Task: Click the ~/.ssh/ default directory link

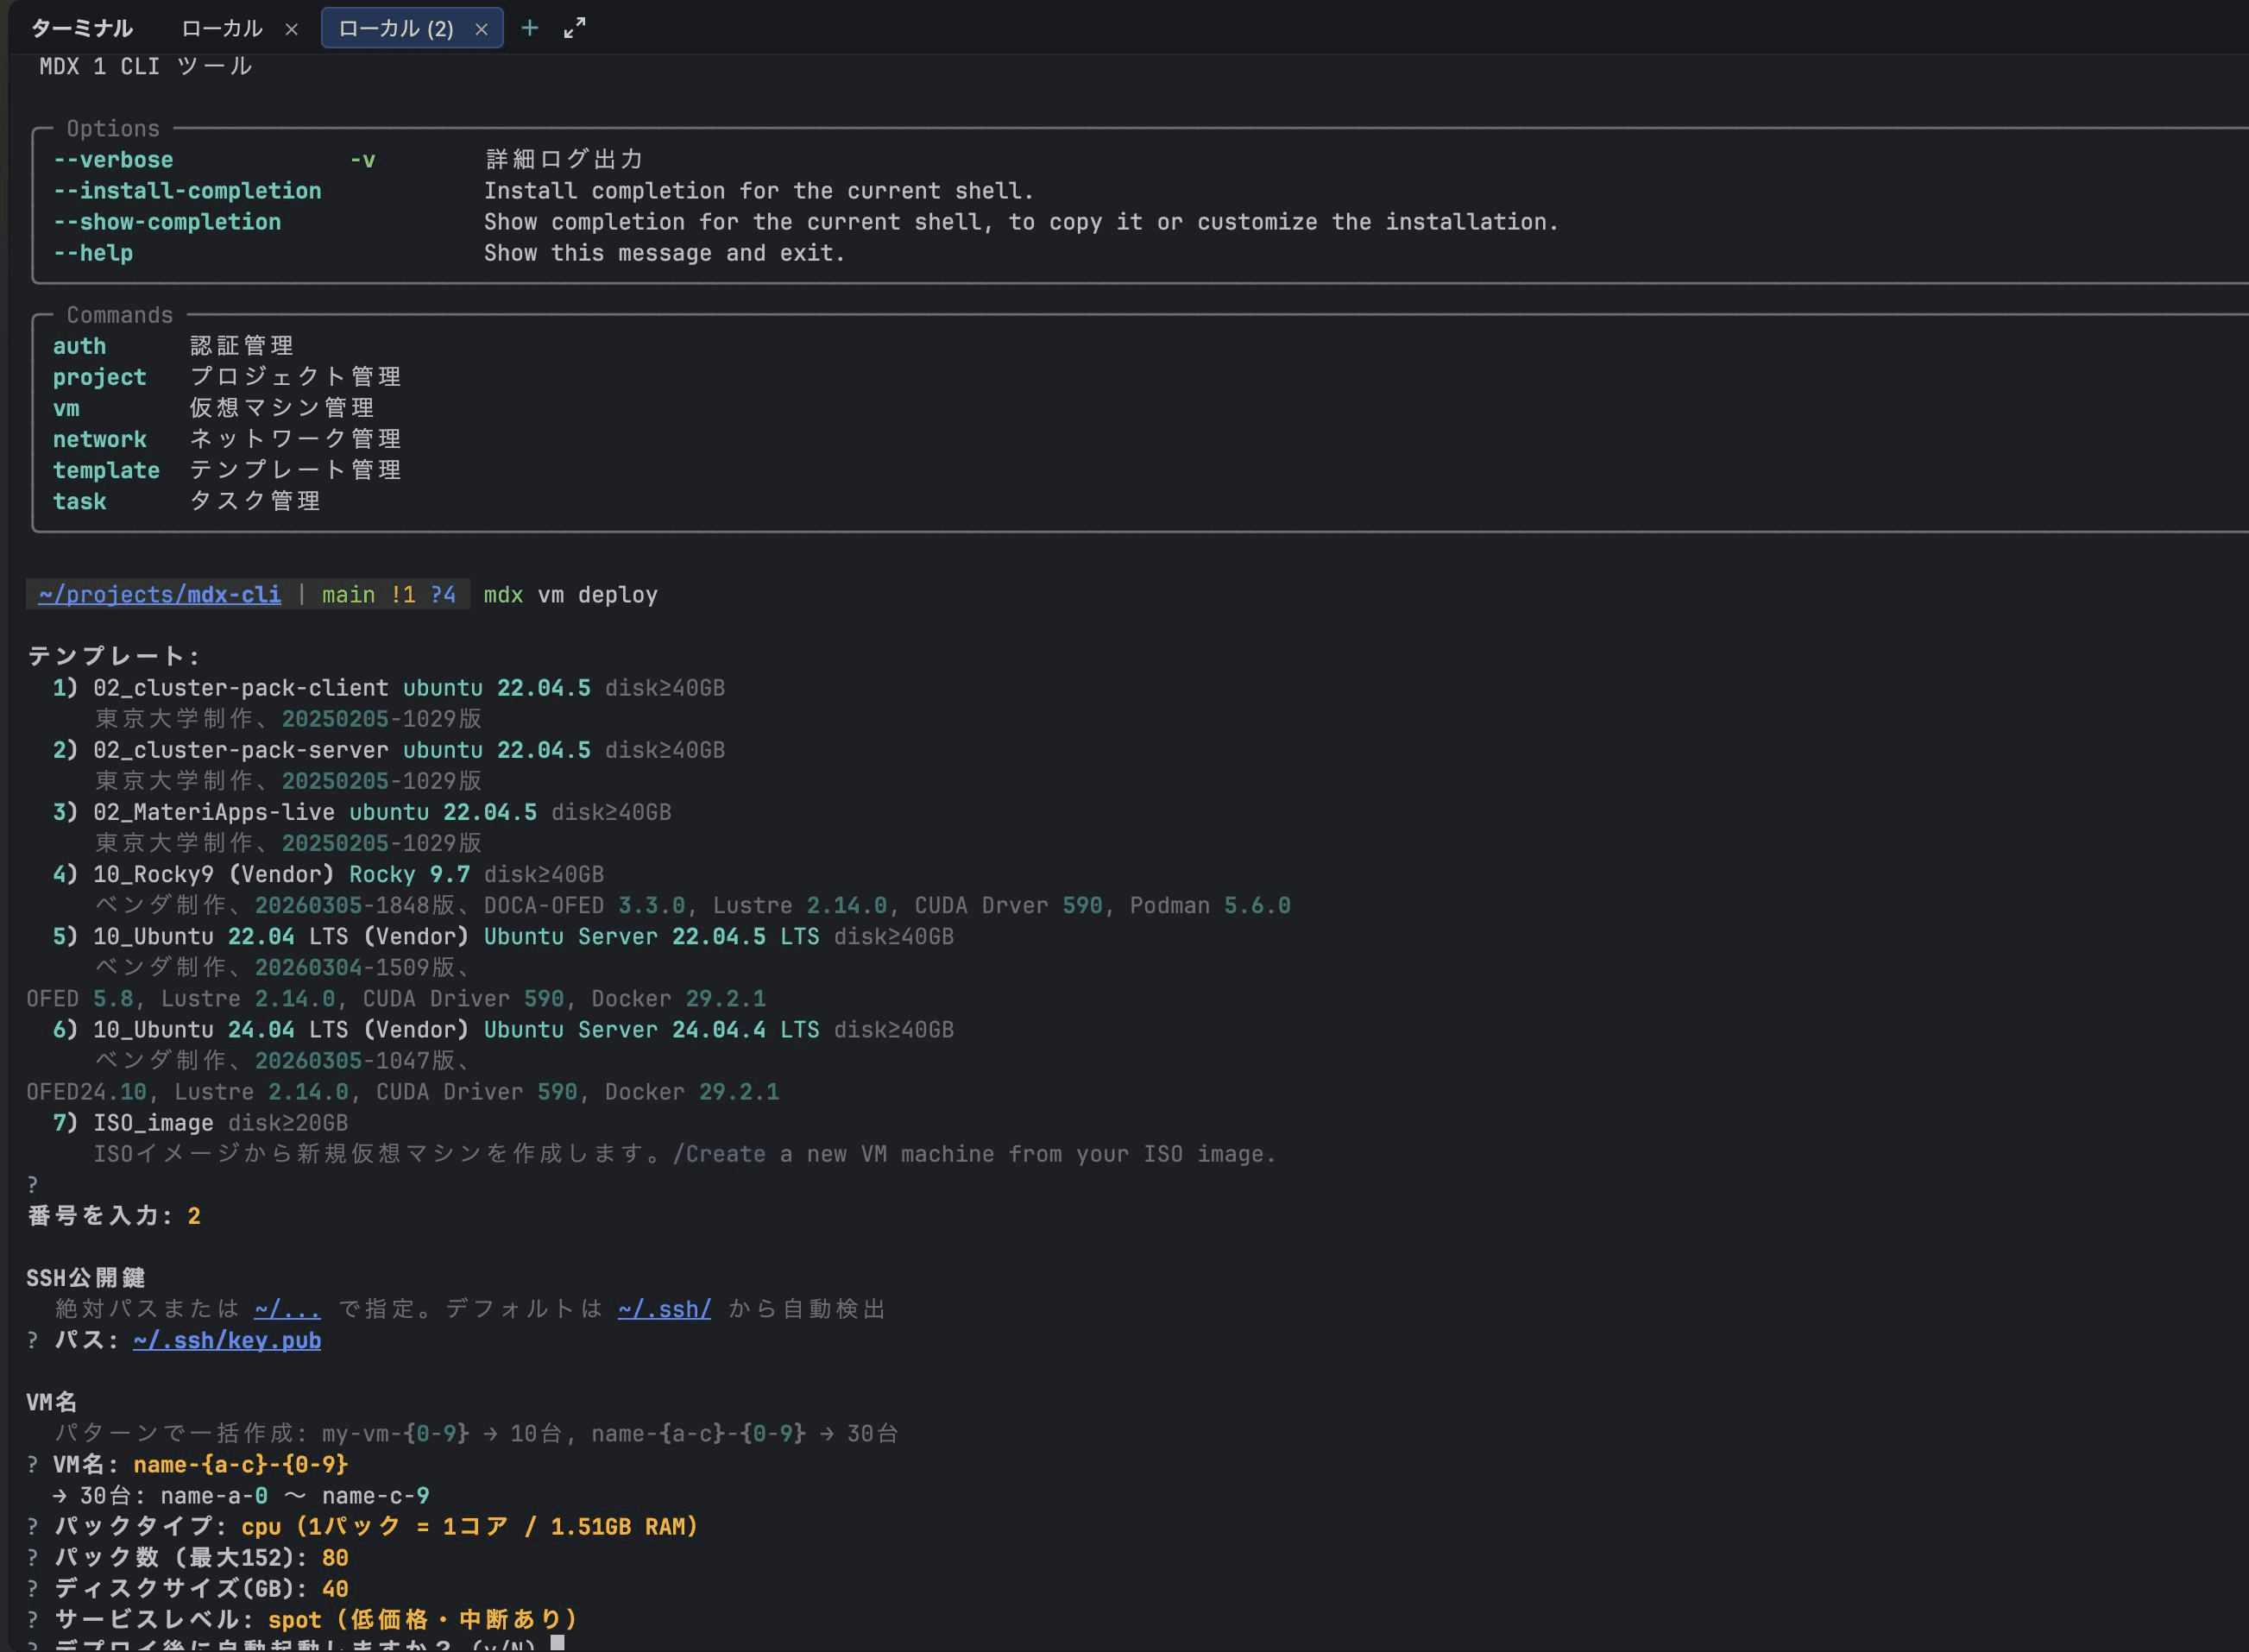Action: (665, 1309)
